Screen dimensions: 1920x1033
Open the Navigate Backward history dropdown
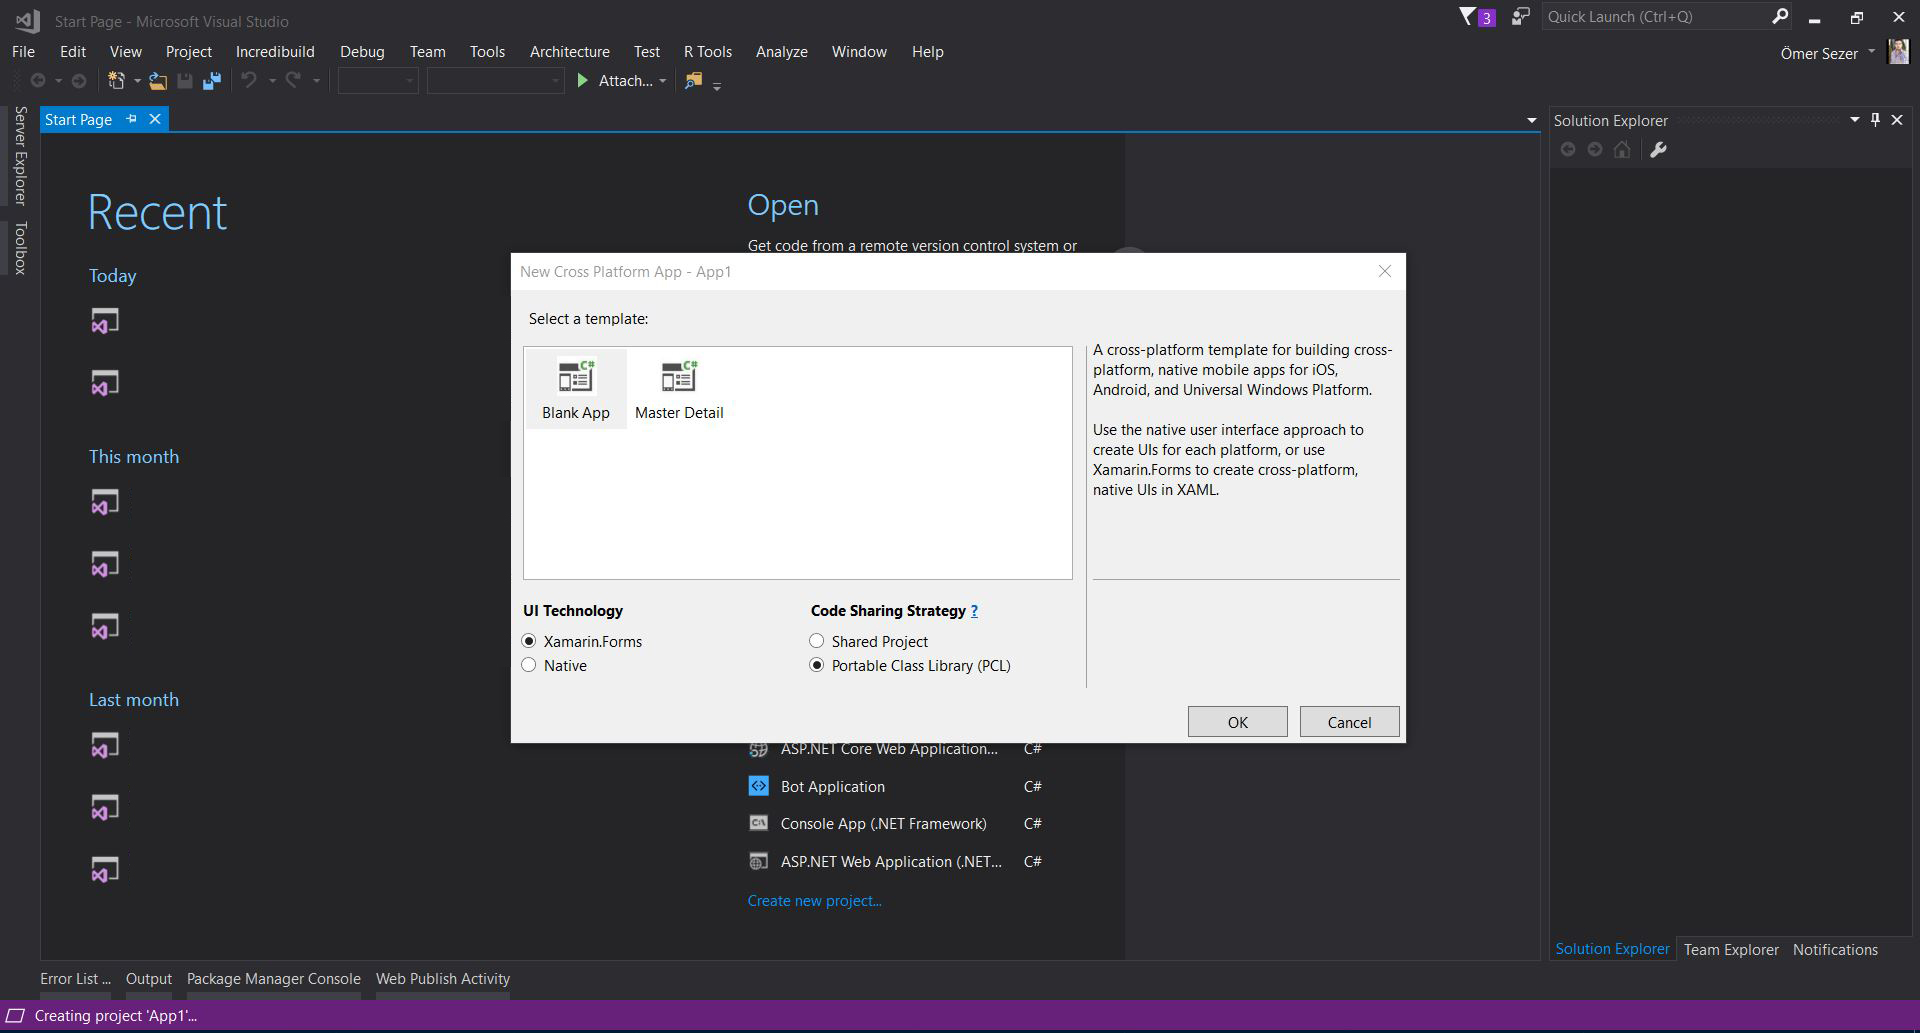point(58,81)
